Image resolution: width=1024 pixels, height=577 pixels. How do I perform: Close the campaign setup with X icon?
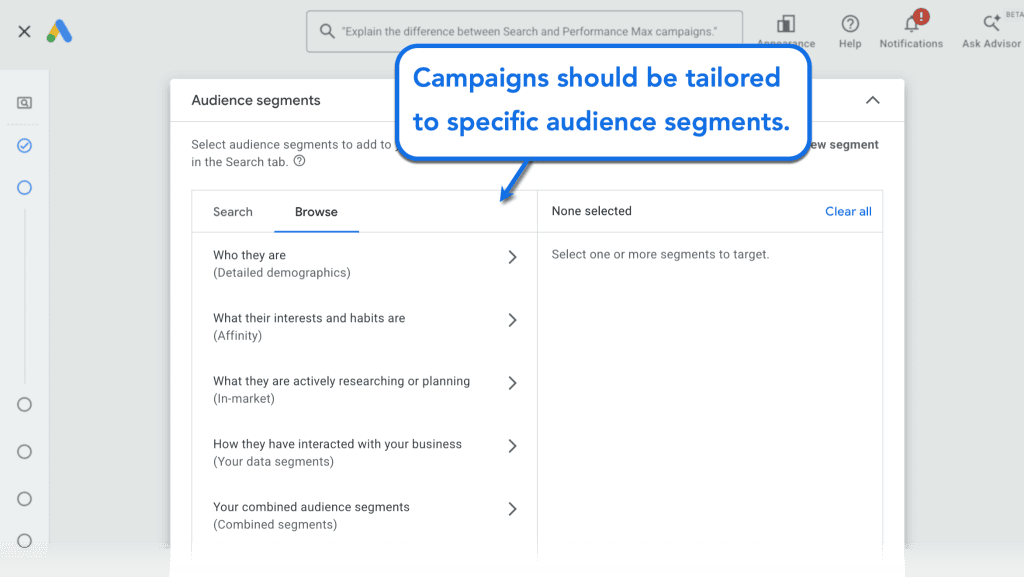(x=24, y=31)
